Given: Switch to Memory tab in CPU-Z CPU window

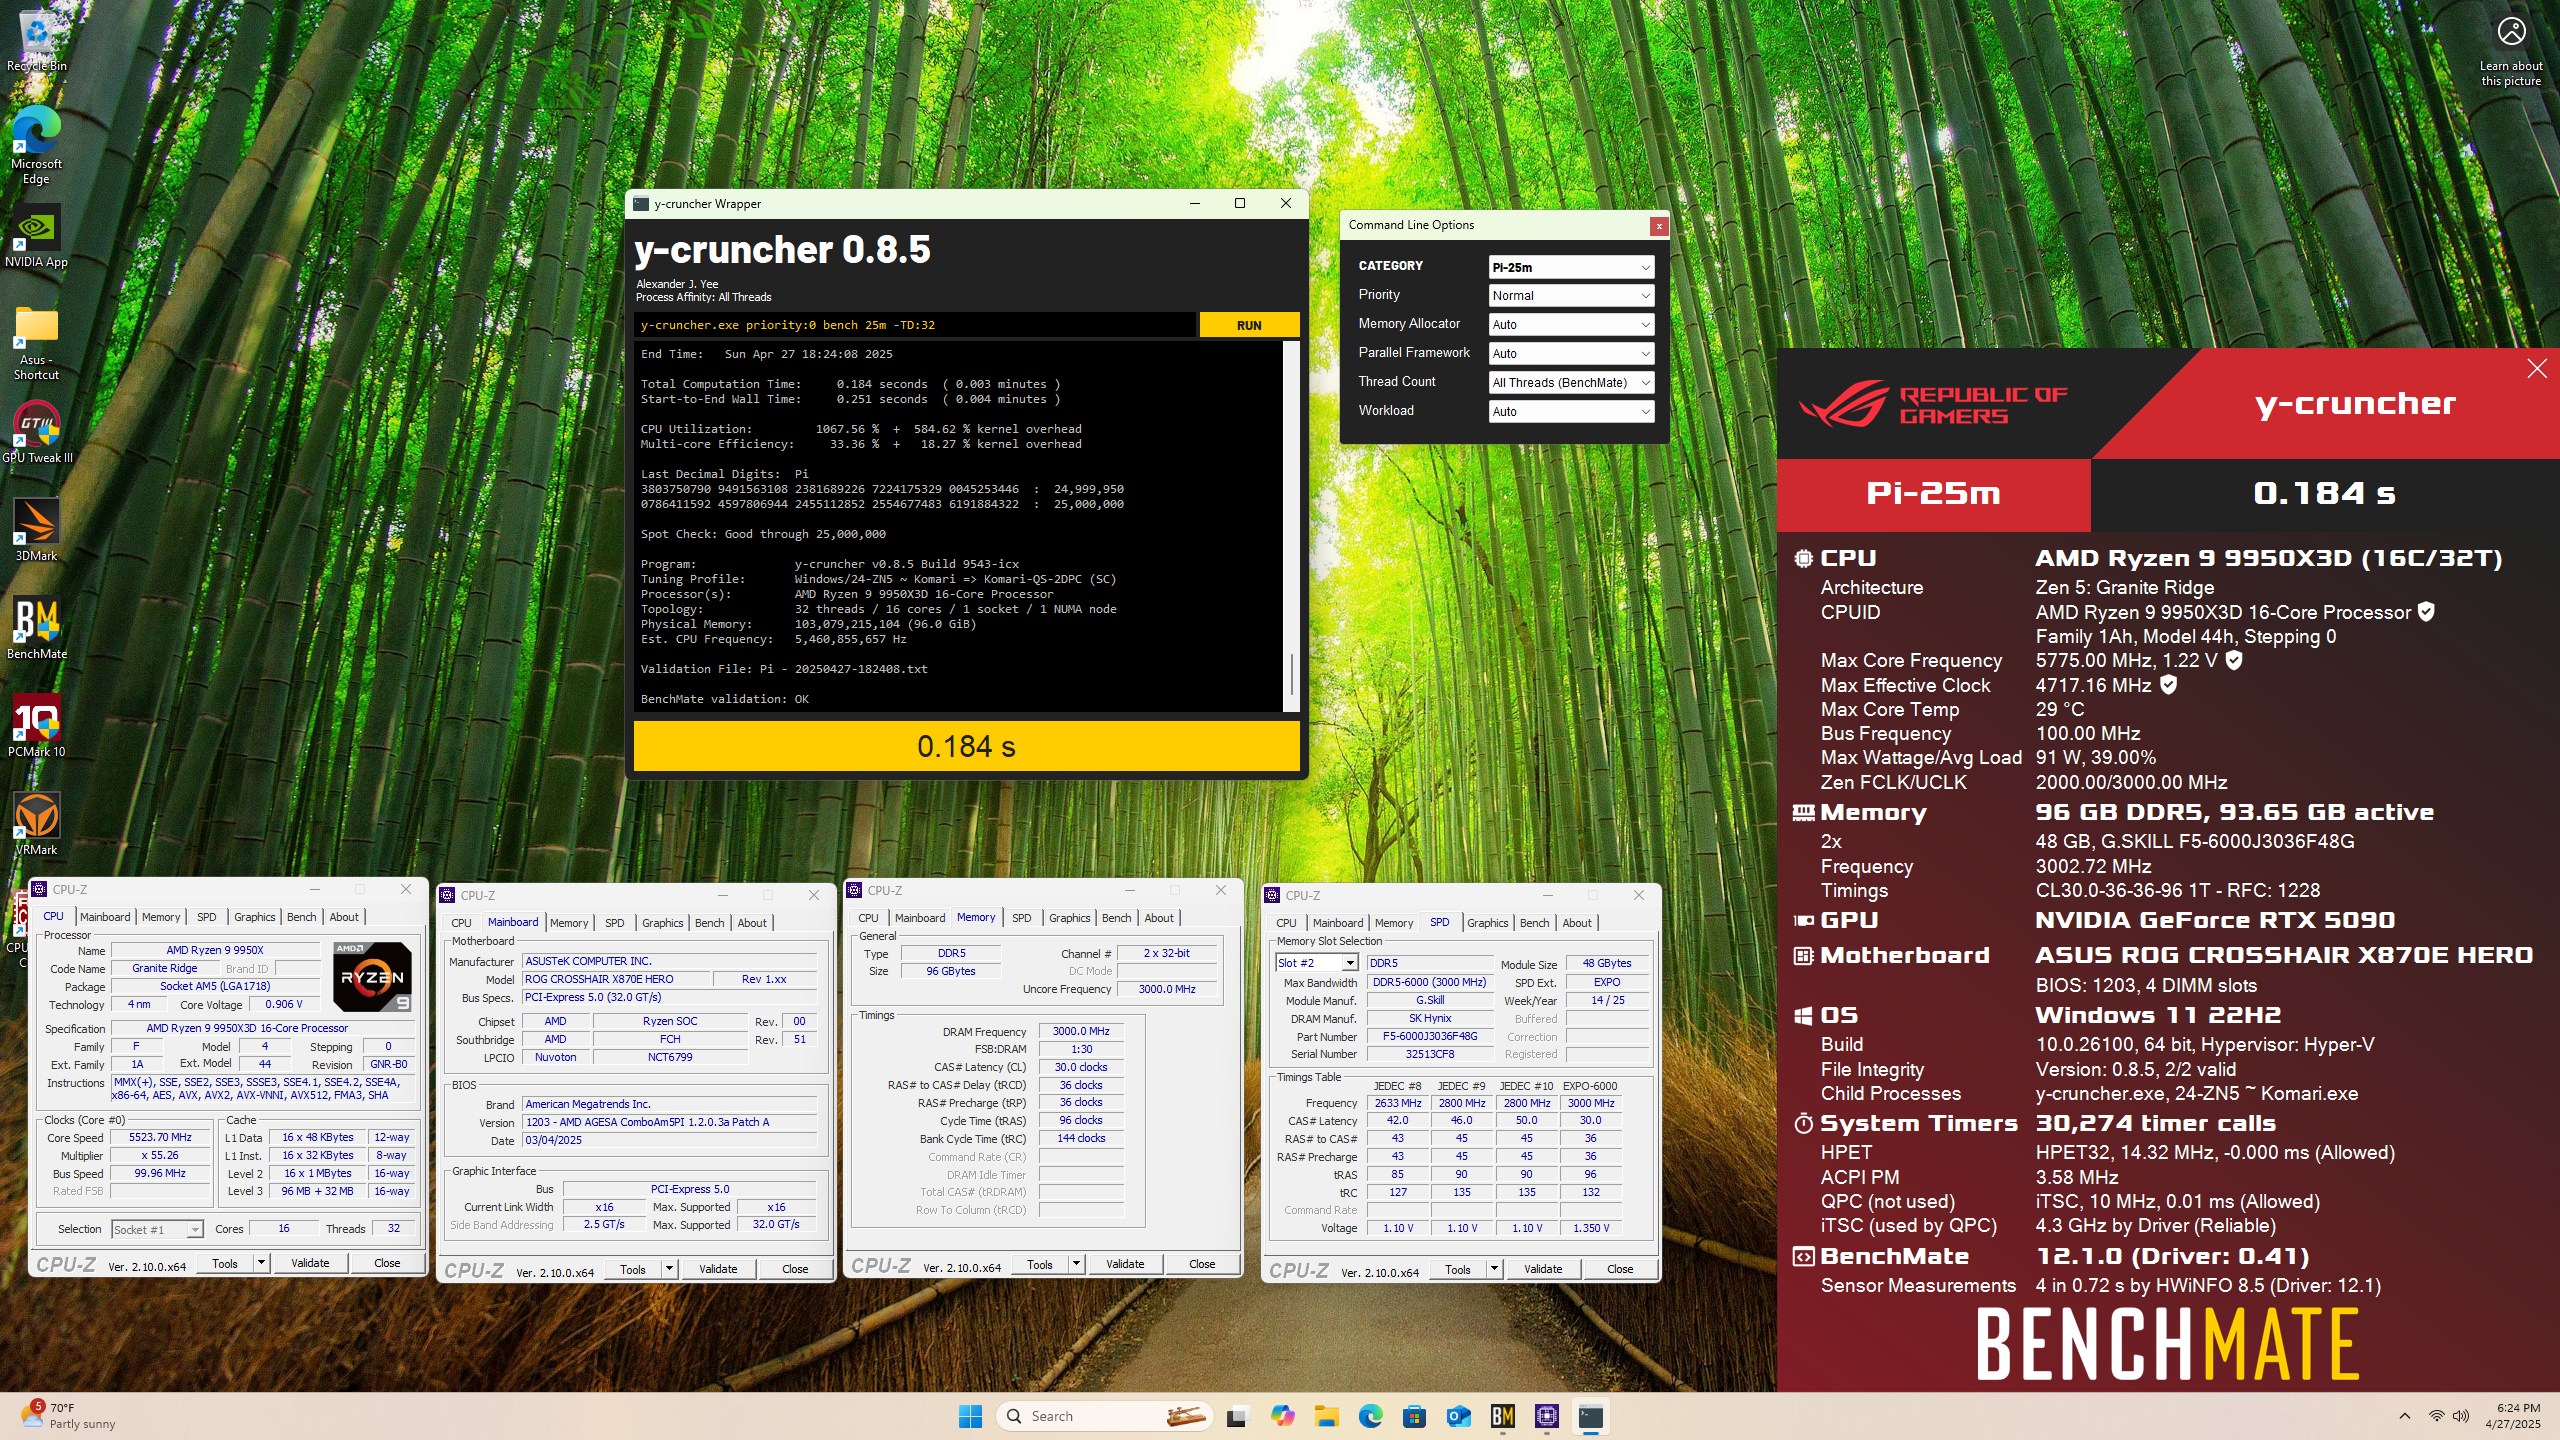Looking at the screenshot, I should click(x=161, y=917).
